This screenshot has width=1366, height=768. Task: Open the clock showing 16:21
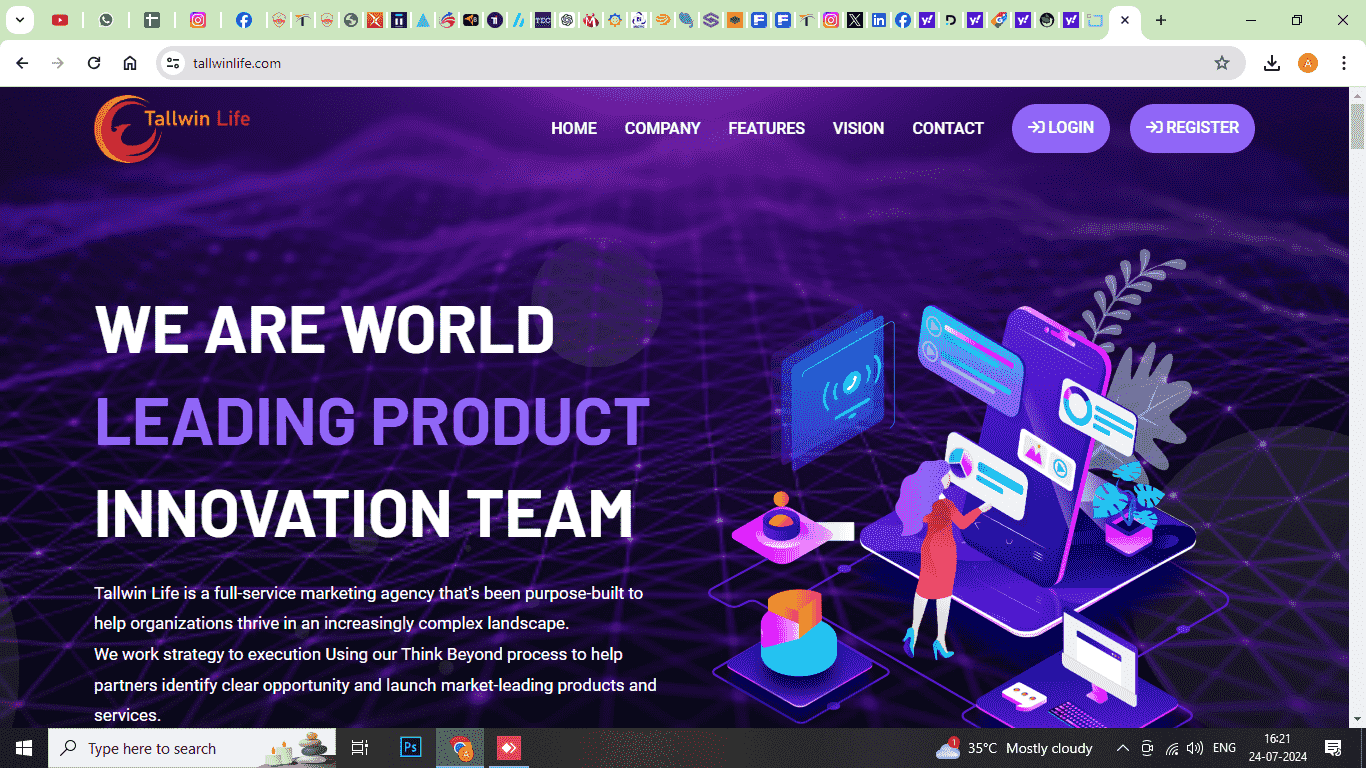pos(1277,748)
